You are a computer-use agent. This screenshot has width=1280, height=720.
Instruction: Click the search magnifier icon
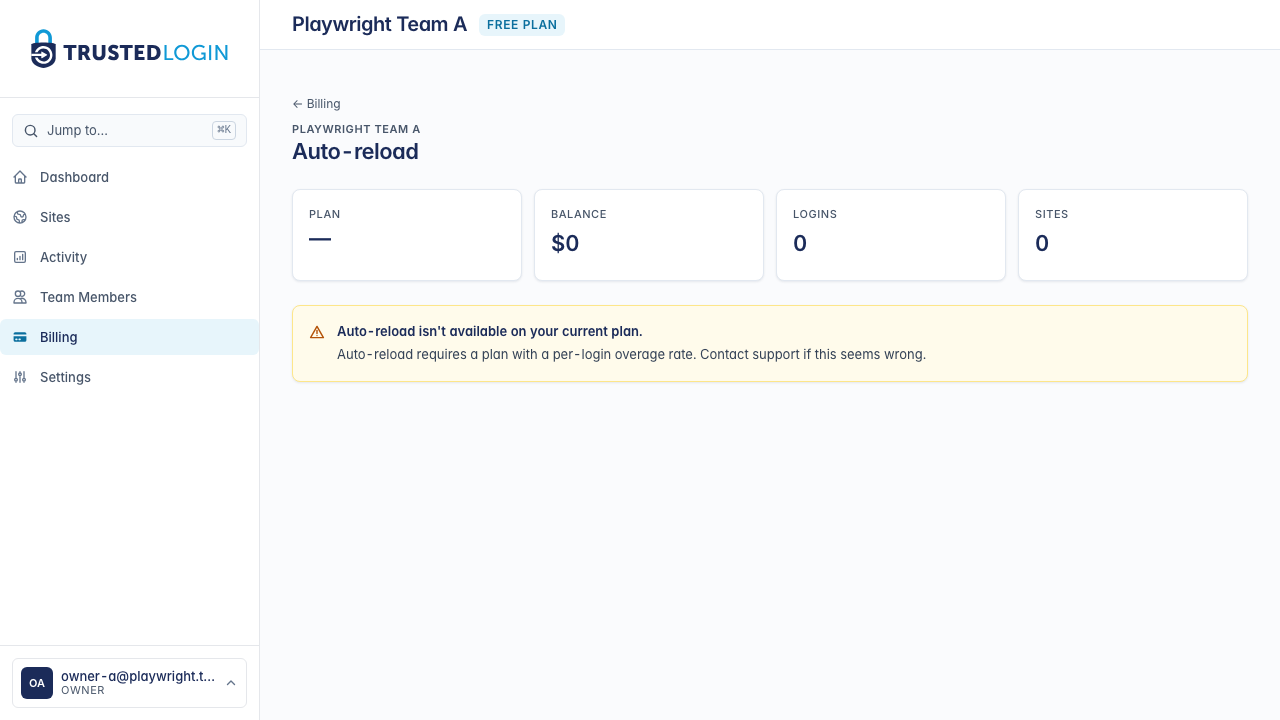coord(31,131)
